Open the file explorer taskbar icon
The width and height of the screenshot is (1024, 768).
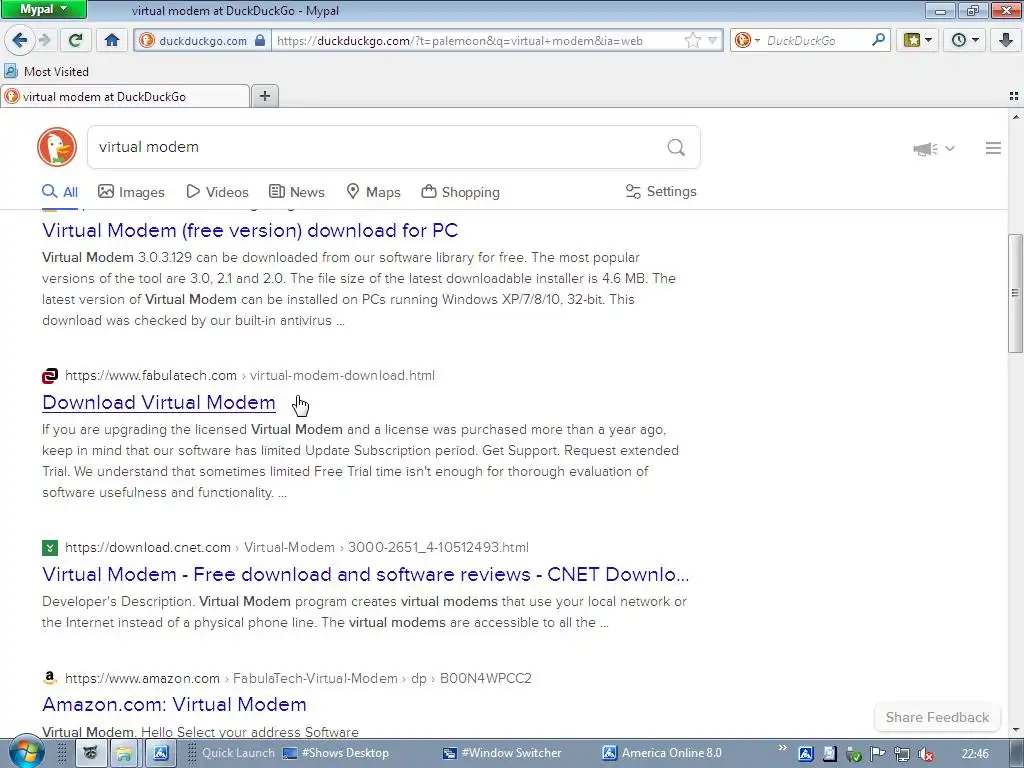tap(123, 753)
